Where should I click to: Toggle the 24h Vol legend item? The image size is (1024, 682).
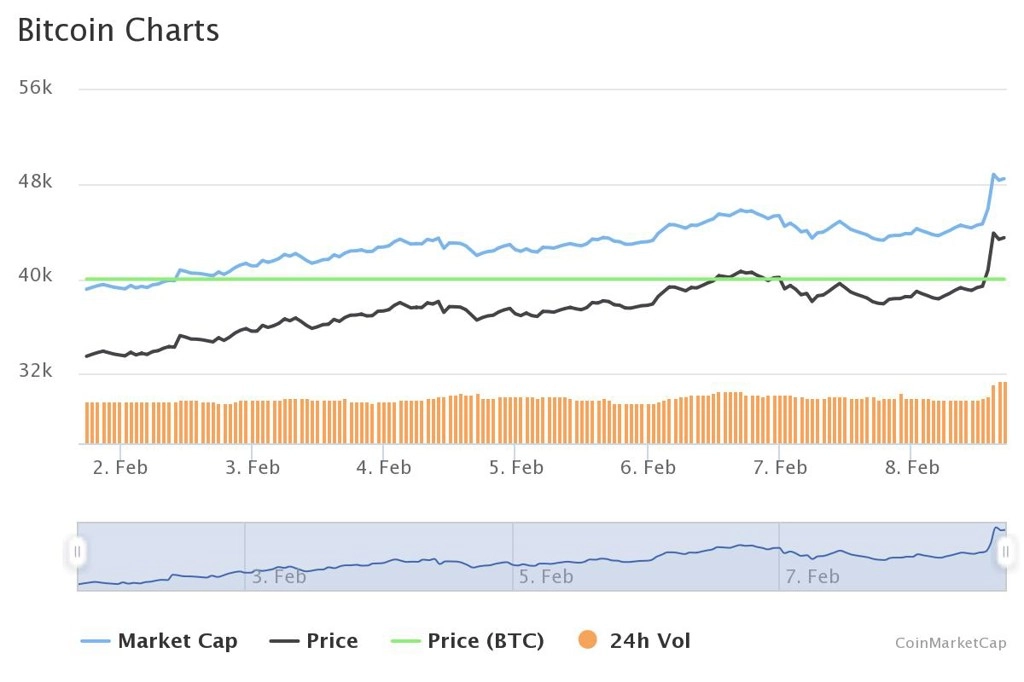[634, 641]
